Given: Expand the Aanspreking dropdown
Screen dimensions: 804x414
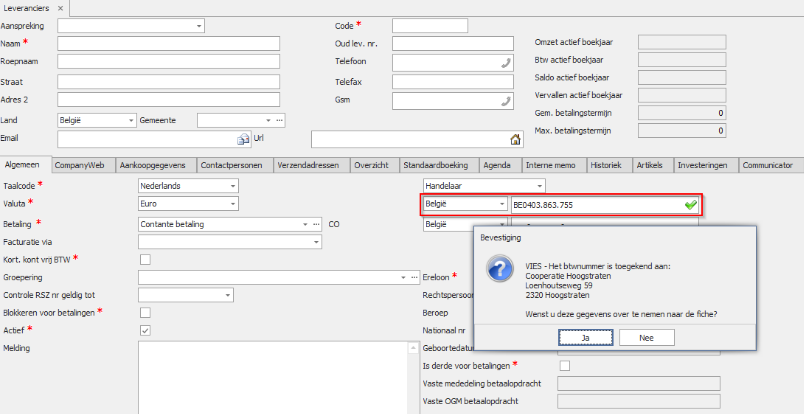Looking at the screenshot, I should coord(199,26).
